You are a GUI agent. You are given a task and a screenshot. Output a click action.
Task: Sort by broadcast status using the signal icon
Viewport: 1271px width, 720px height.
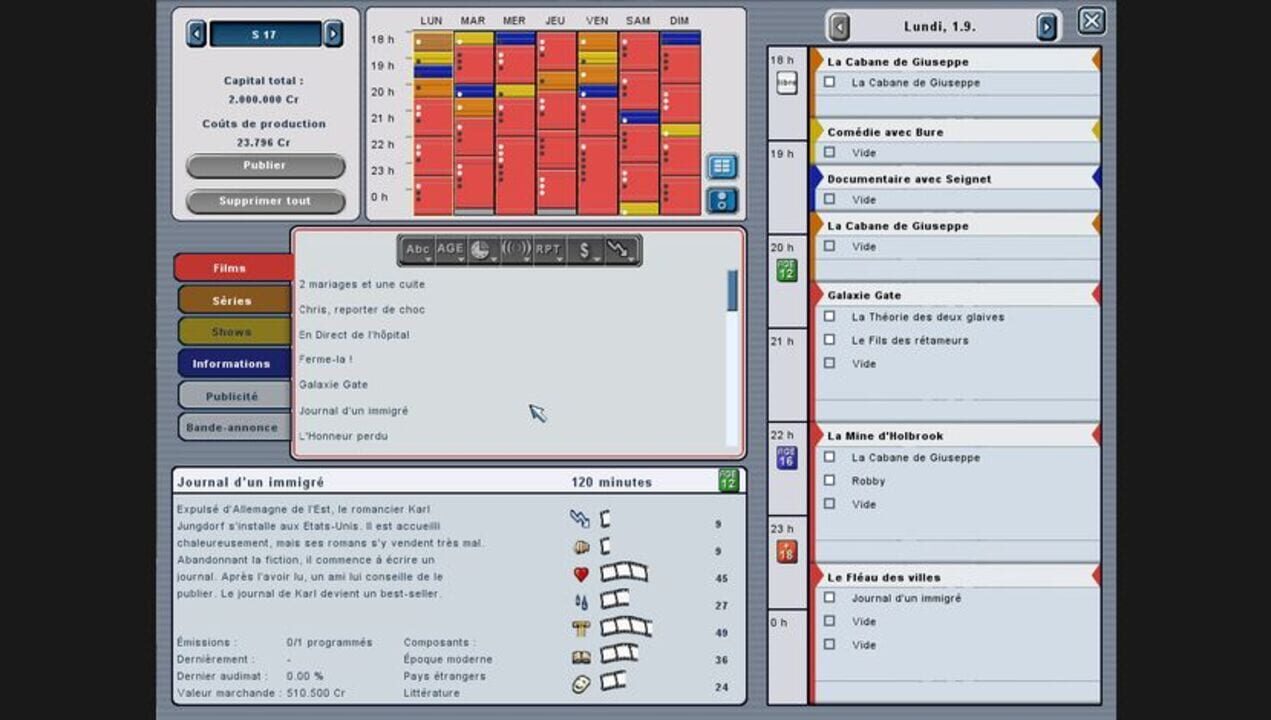pos(515,248)
